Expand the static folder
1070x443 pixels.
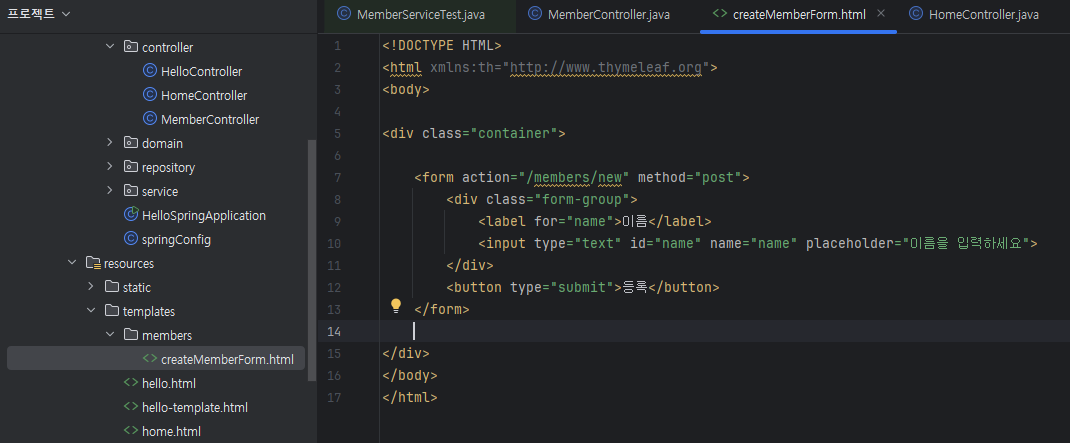[91, 287]
